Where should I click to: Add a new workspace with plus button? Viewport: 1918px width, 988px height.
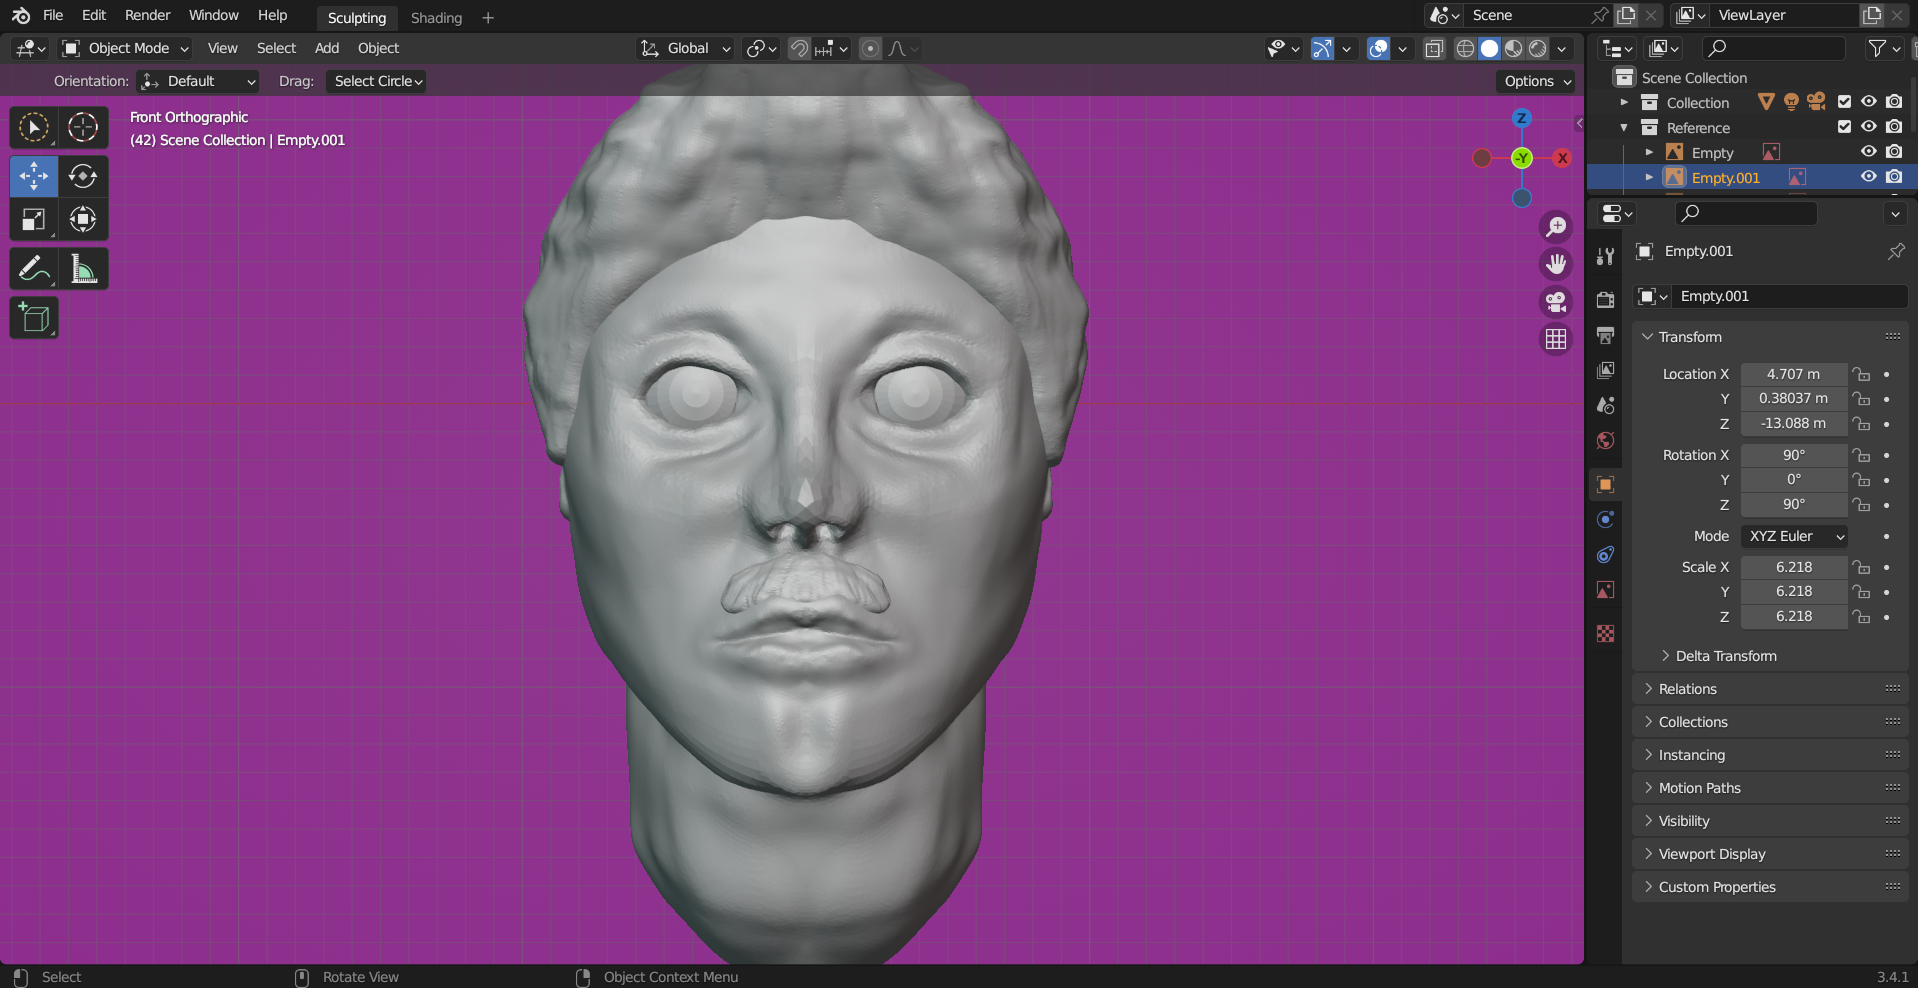click(x=488, y=18)
